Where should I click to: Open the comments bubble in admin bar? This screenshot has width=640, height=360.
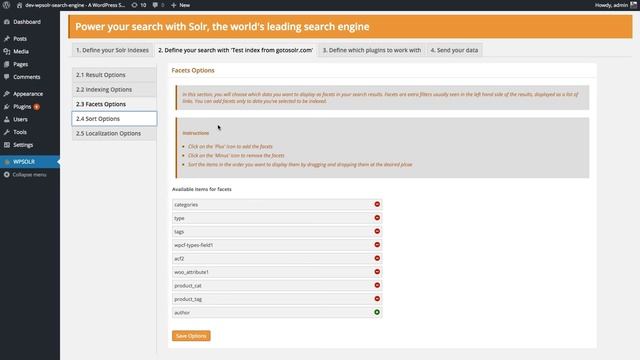pos(158,5)
